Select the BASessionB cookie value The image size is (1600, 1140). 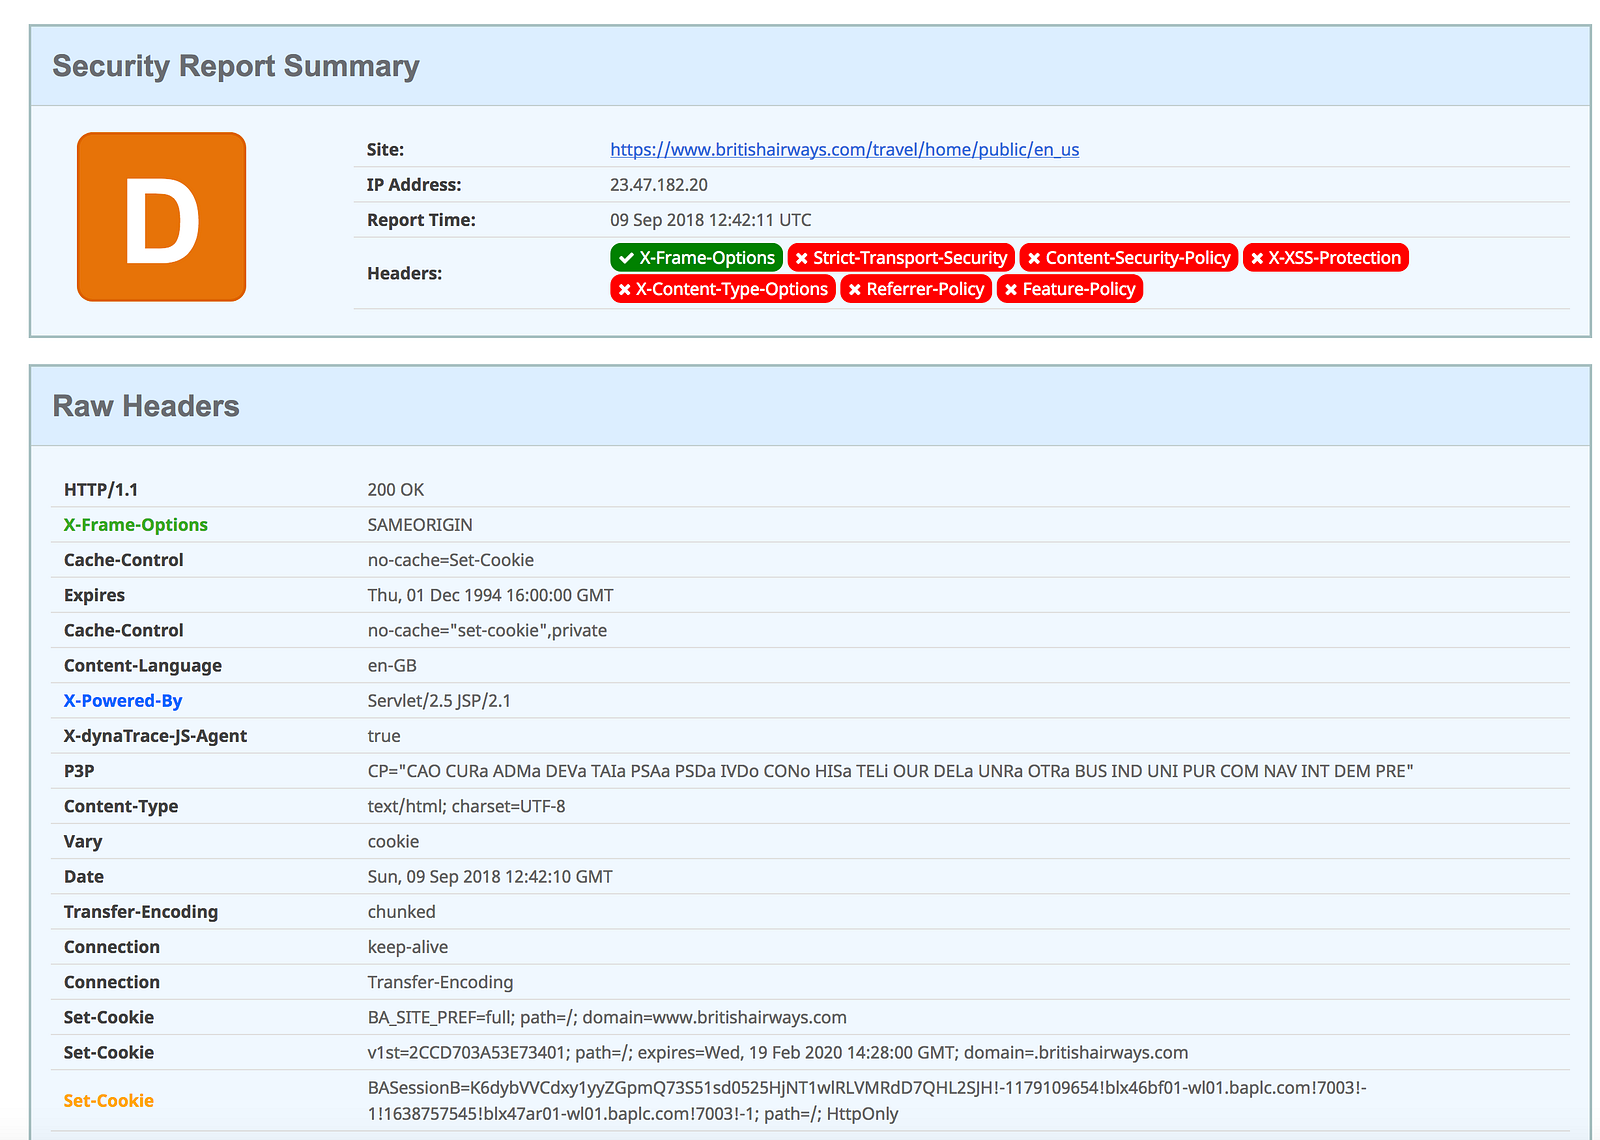[x=867, y=1101]
